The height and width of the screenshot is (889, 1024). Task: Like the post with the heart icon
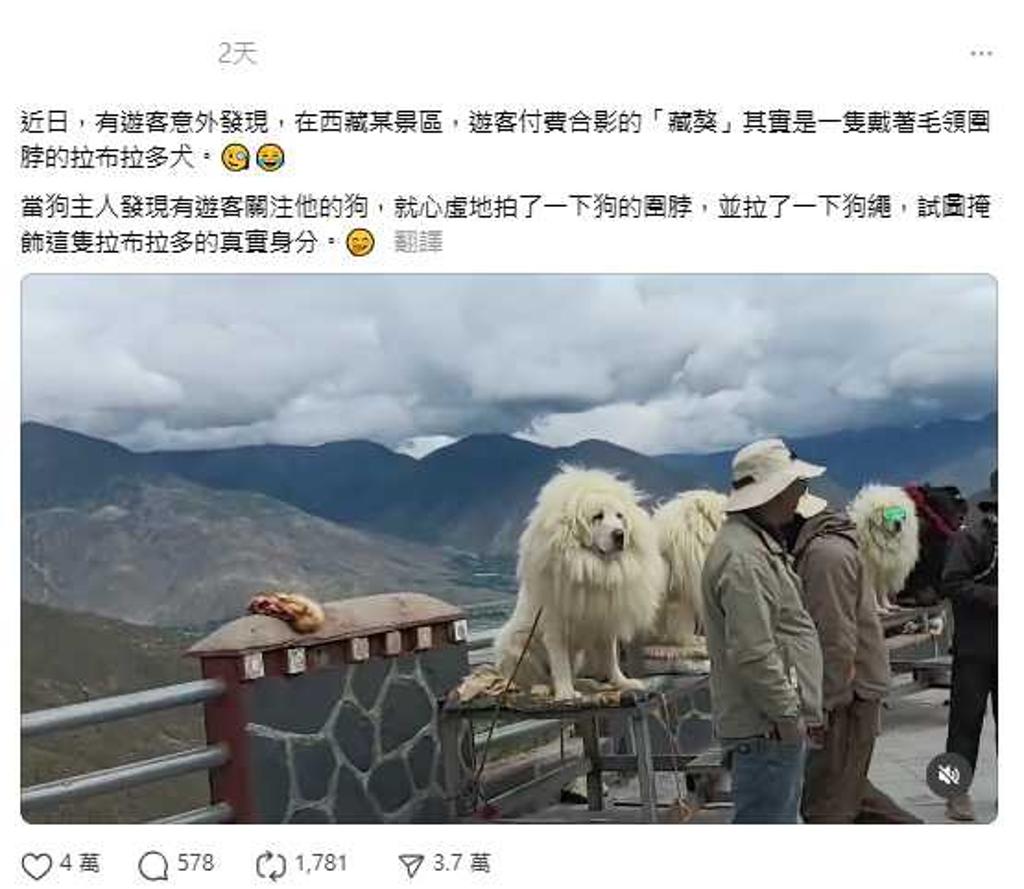tap(37, 865)
